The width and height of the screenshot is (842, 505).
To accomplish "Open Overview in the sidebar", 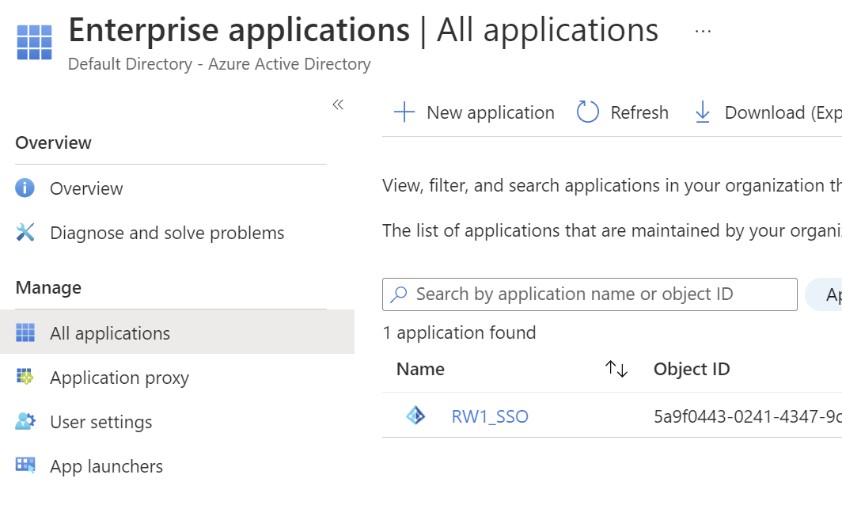I will [x=86, y=189].
